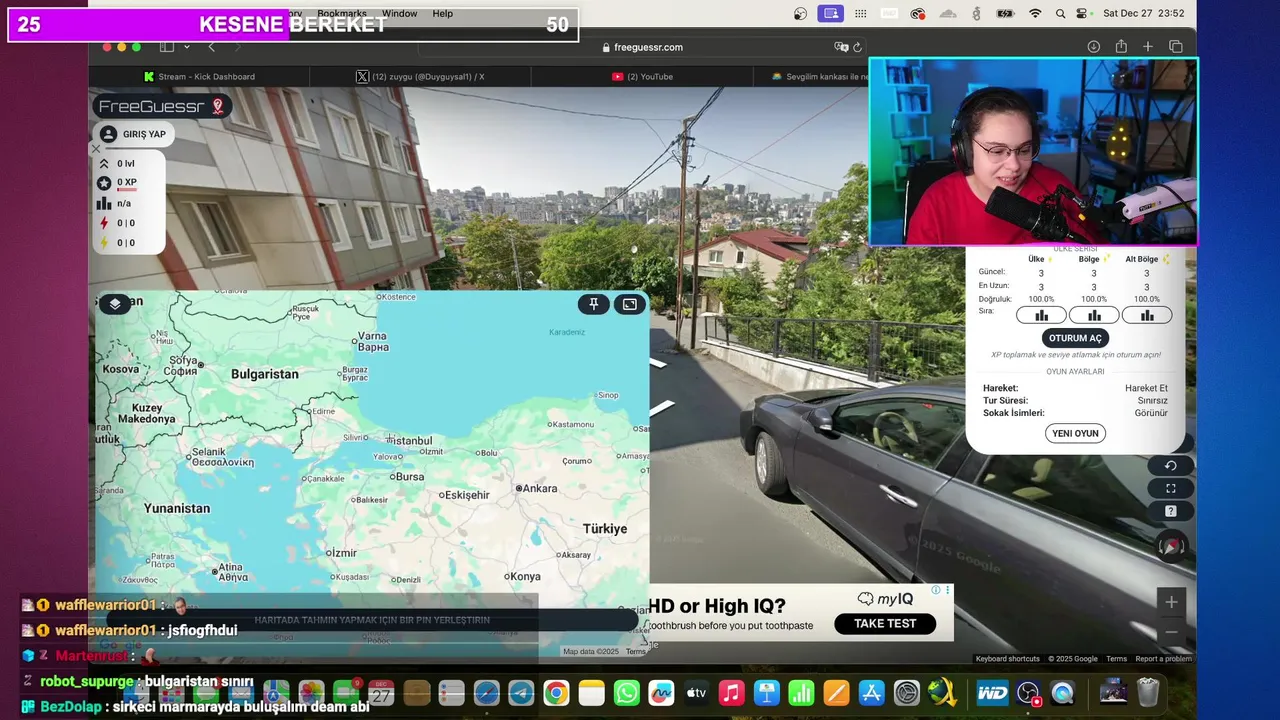The width and height of the screenshot is (1280, 720).
Task: Open the Bookmarks menu
Action: (x=341, y=13)
